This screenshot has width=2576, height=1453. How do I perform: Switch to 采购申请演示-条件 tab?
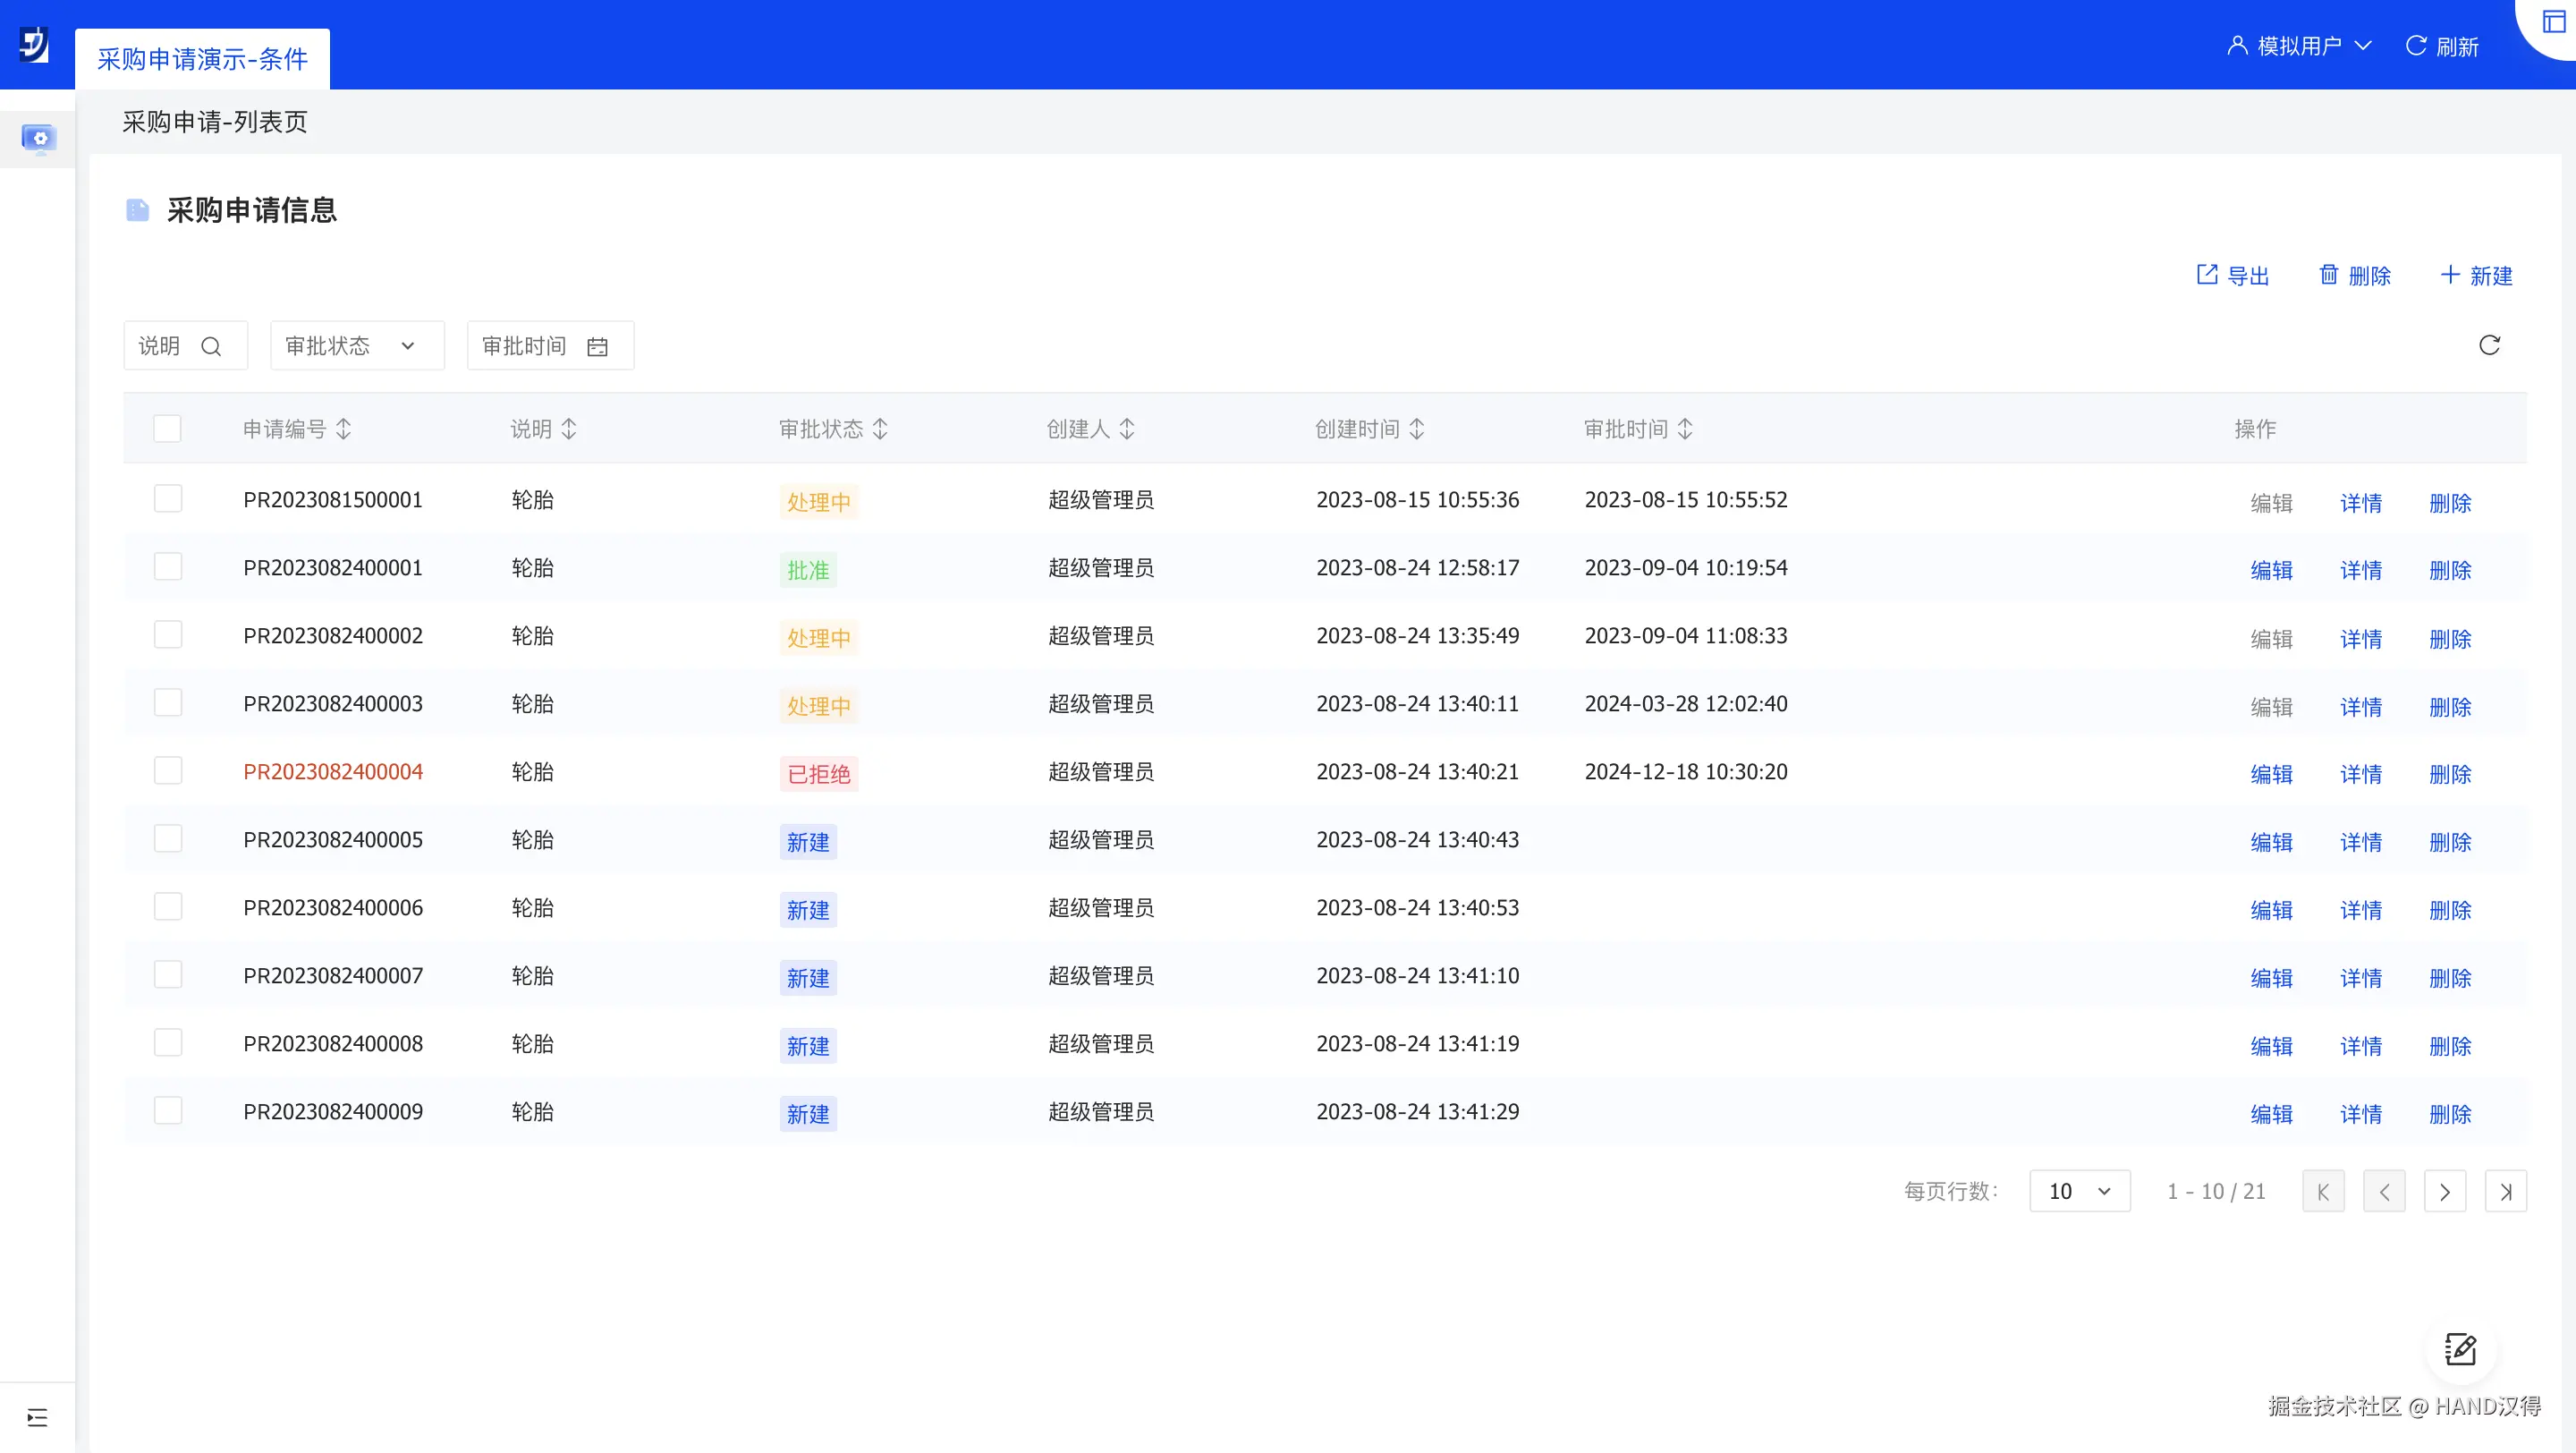[202, 59]
